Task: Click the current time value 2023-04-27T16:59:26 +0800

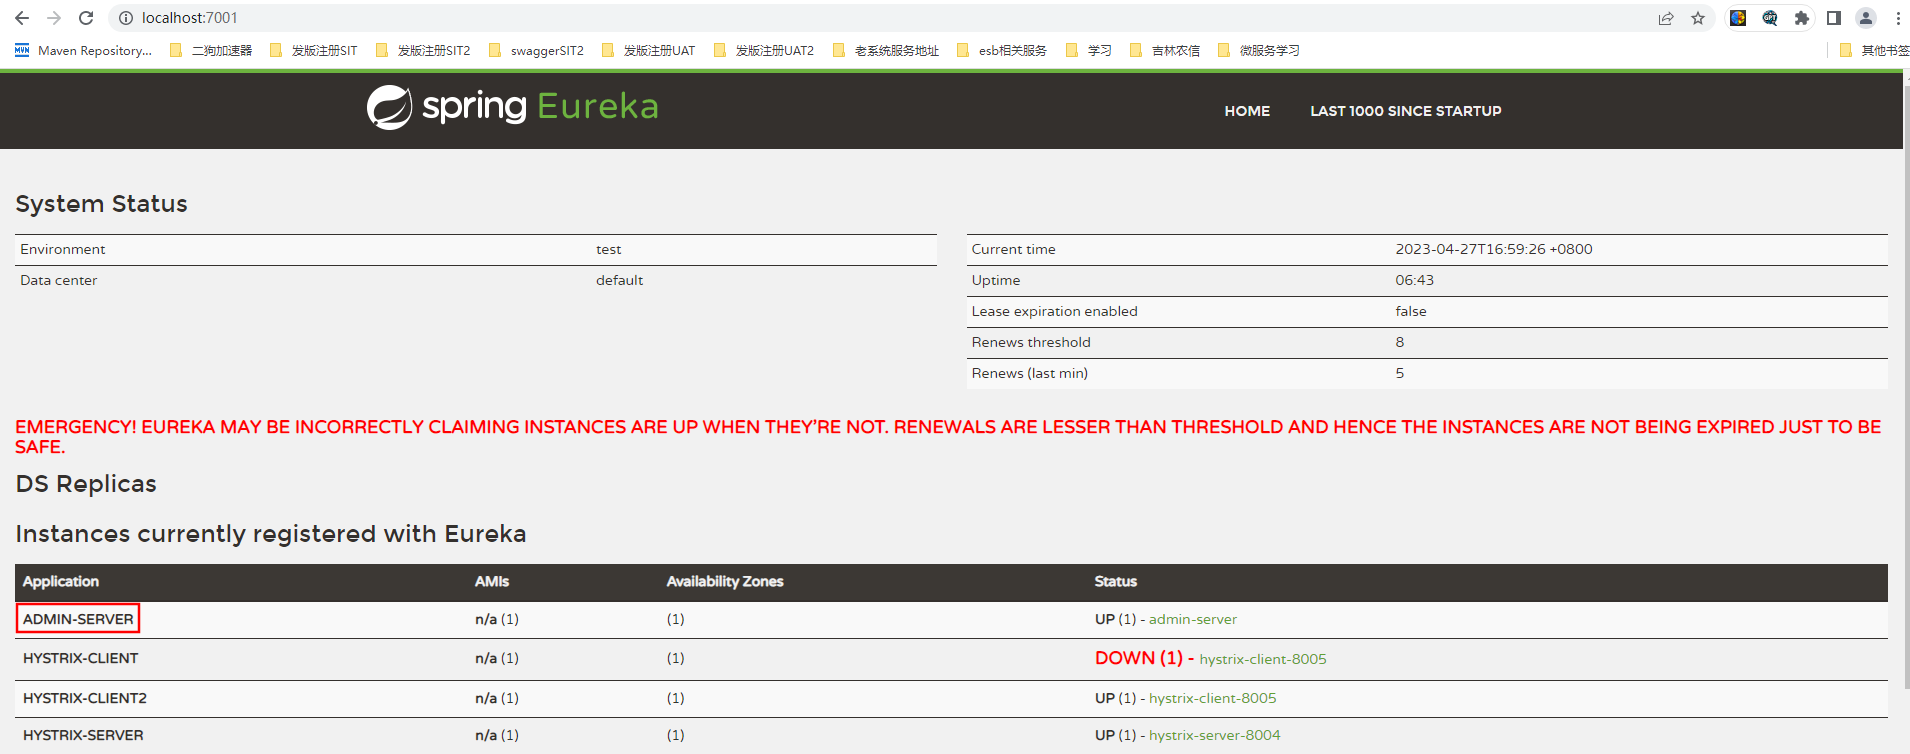Action: [x=1494, y=249]
